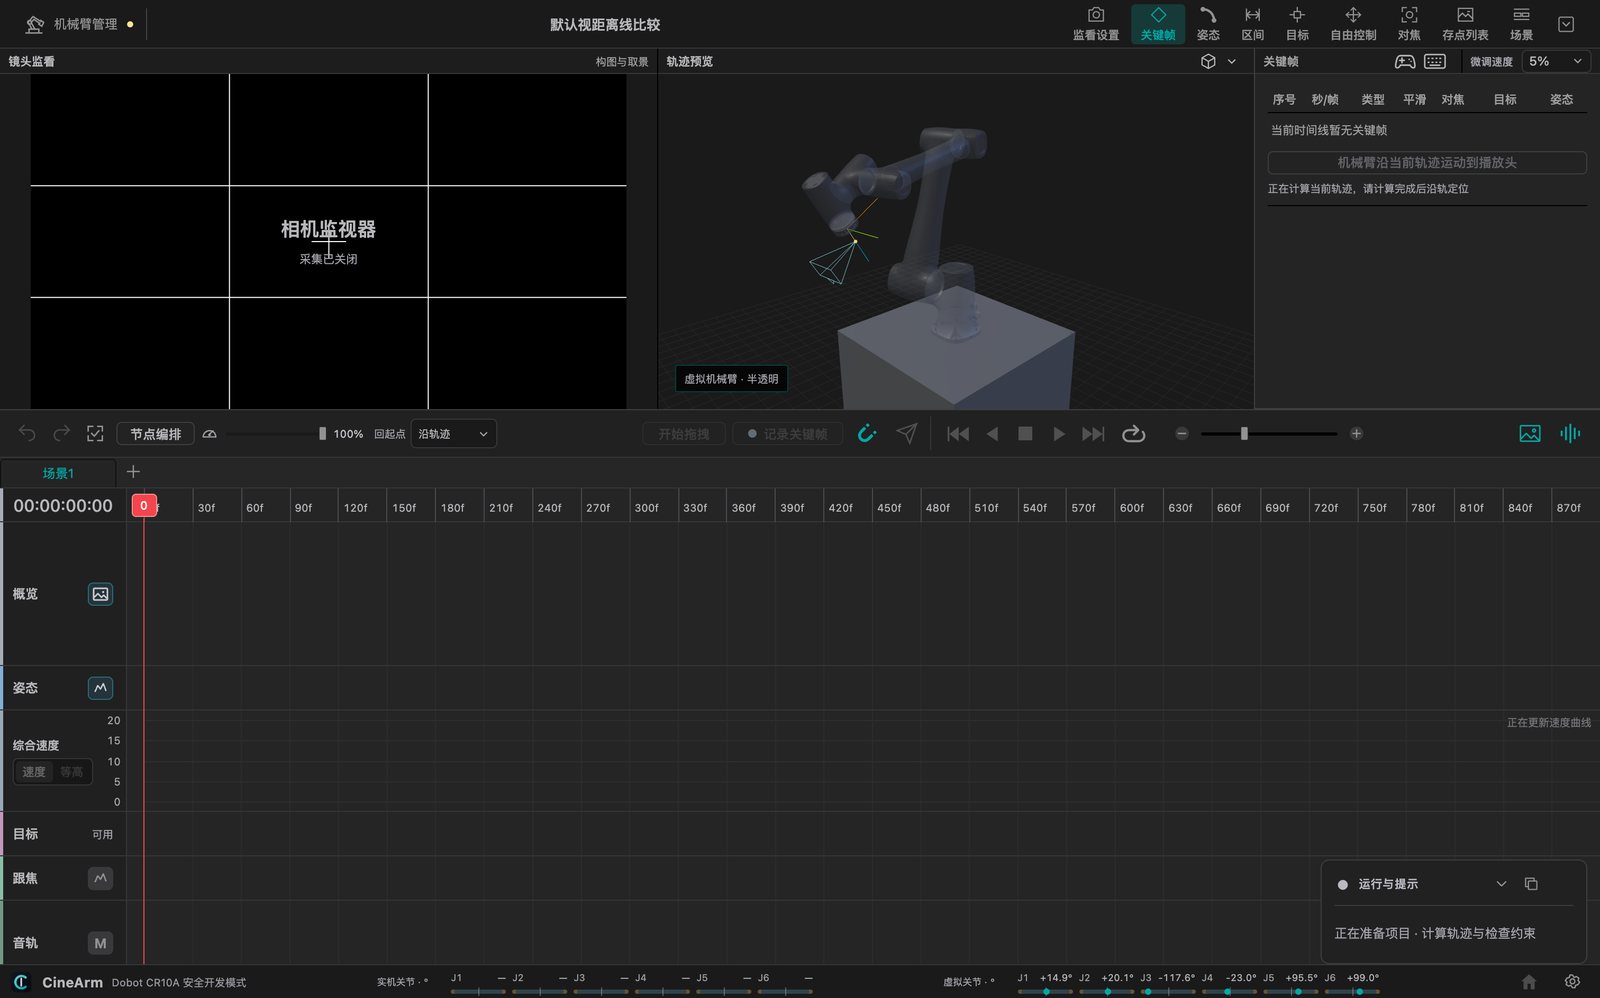The width and height of the screenshot is (1600, 998).
Task: Mute the 音轨 track with M button
Action: pos(100,943)
